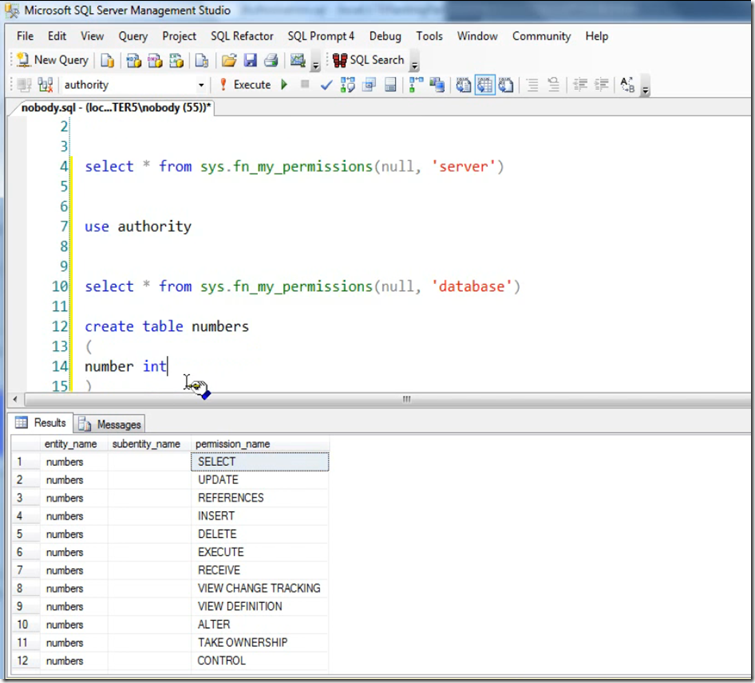This screenshot has width=755, height=683.
Task: Display the estimated execution plan
Action: [x=348, y=85]
